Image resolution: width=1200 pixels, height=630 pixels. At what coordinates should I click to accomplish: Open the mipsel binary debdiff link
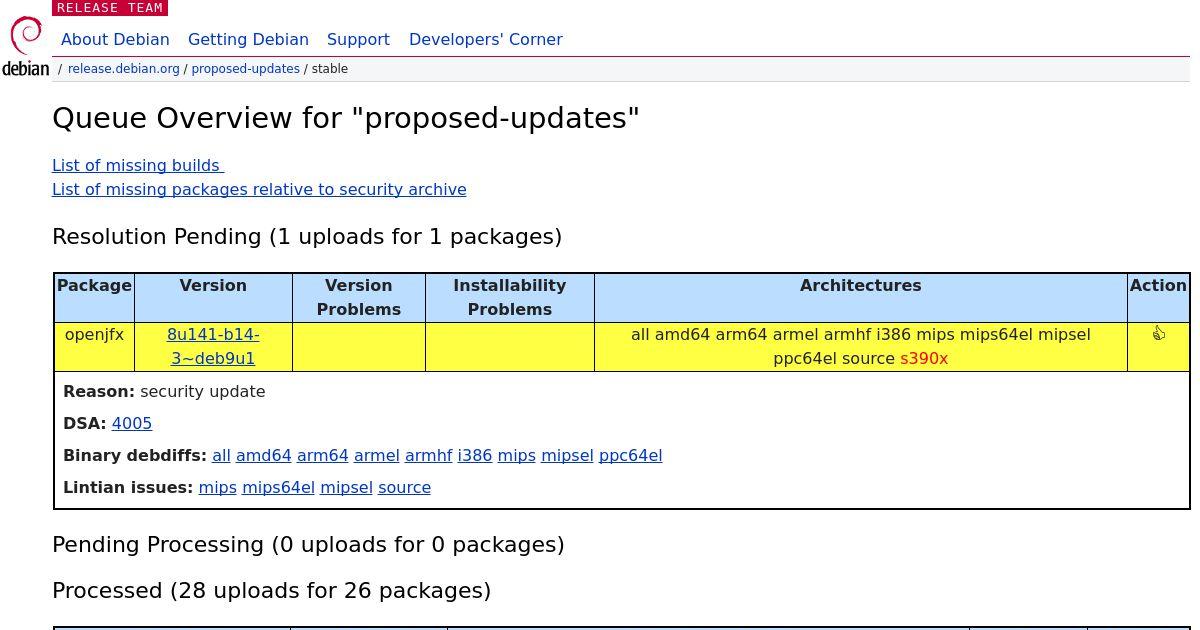point(567,455)
